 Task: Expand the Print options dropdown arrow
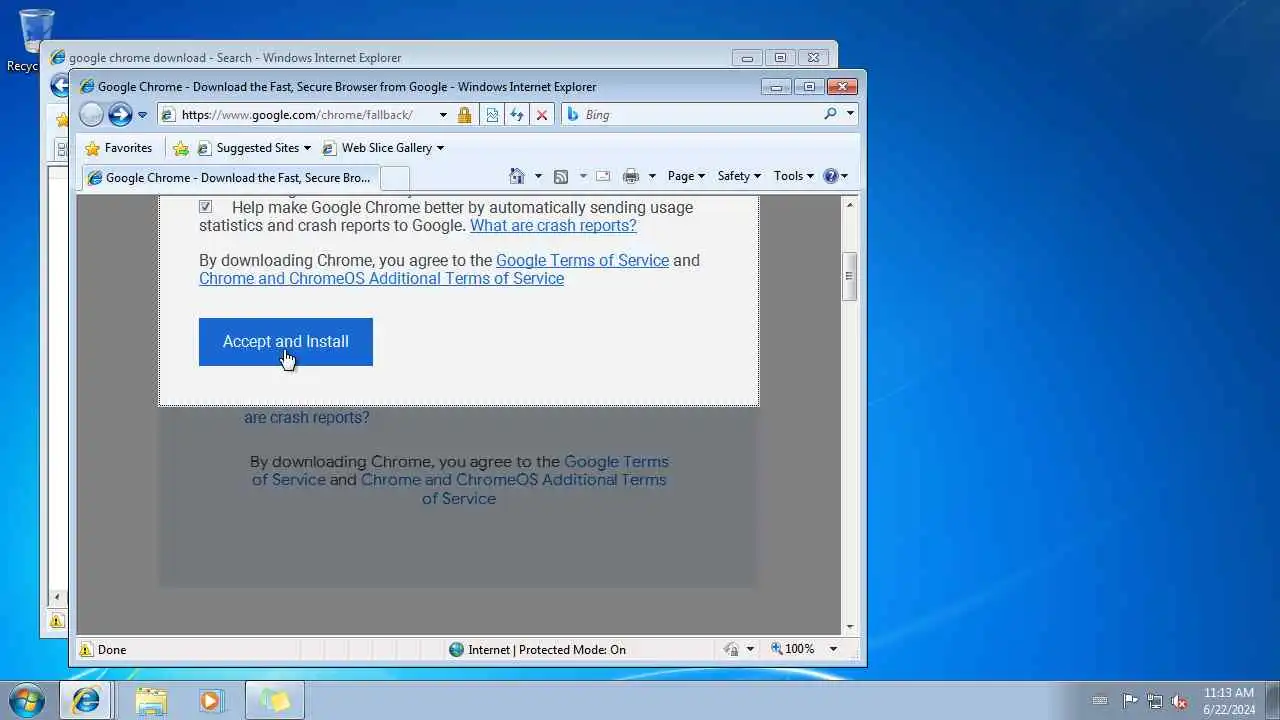[652, 176]
